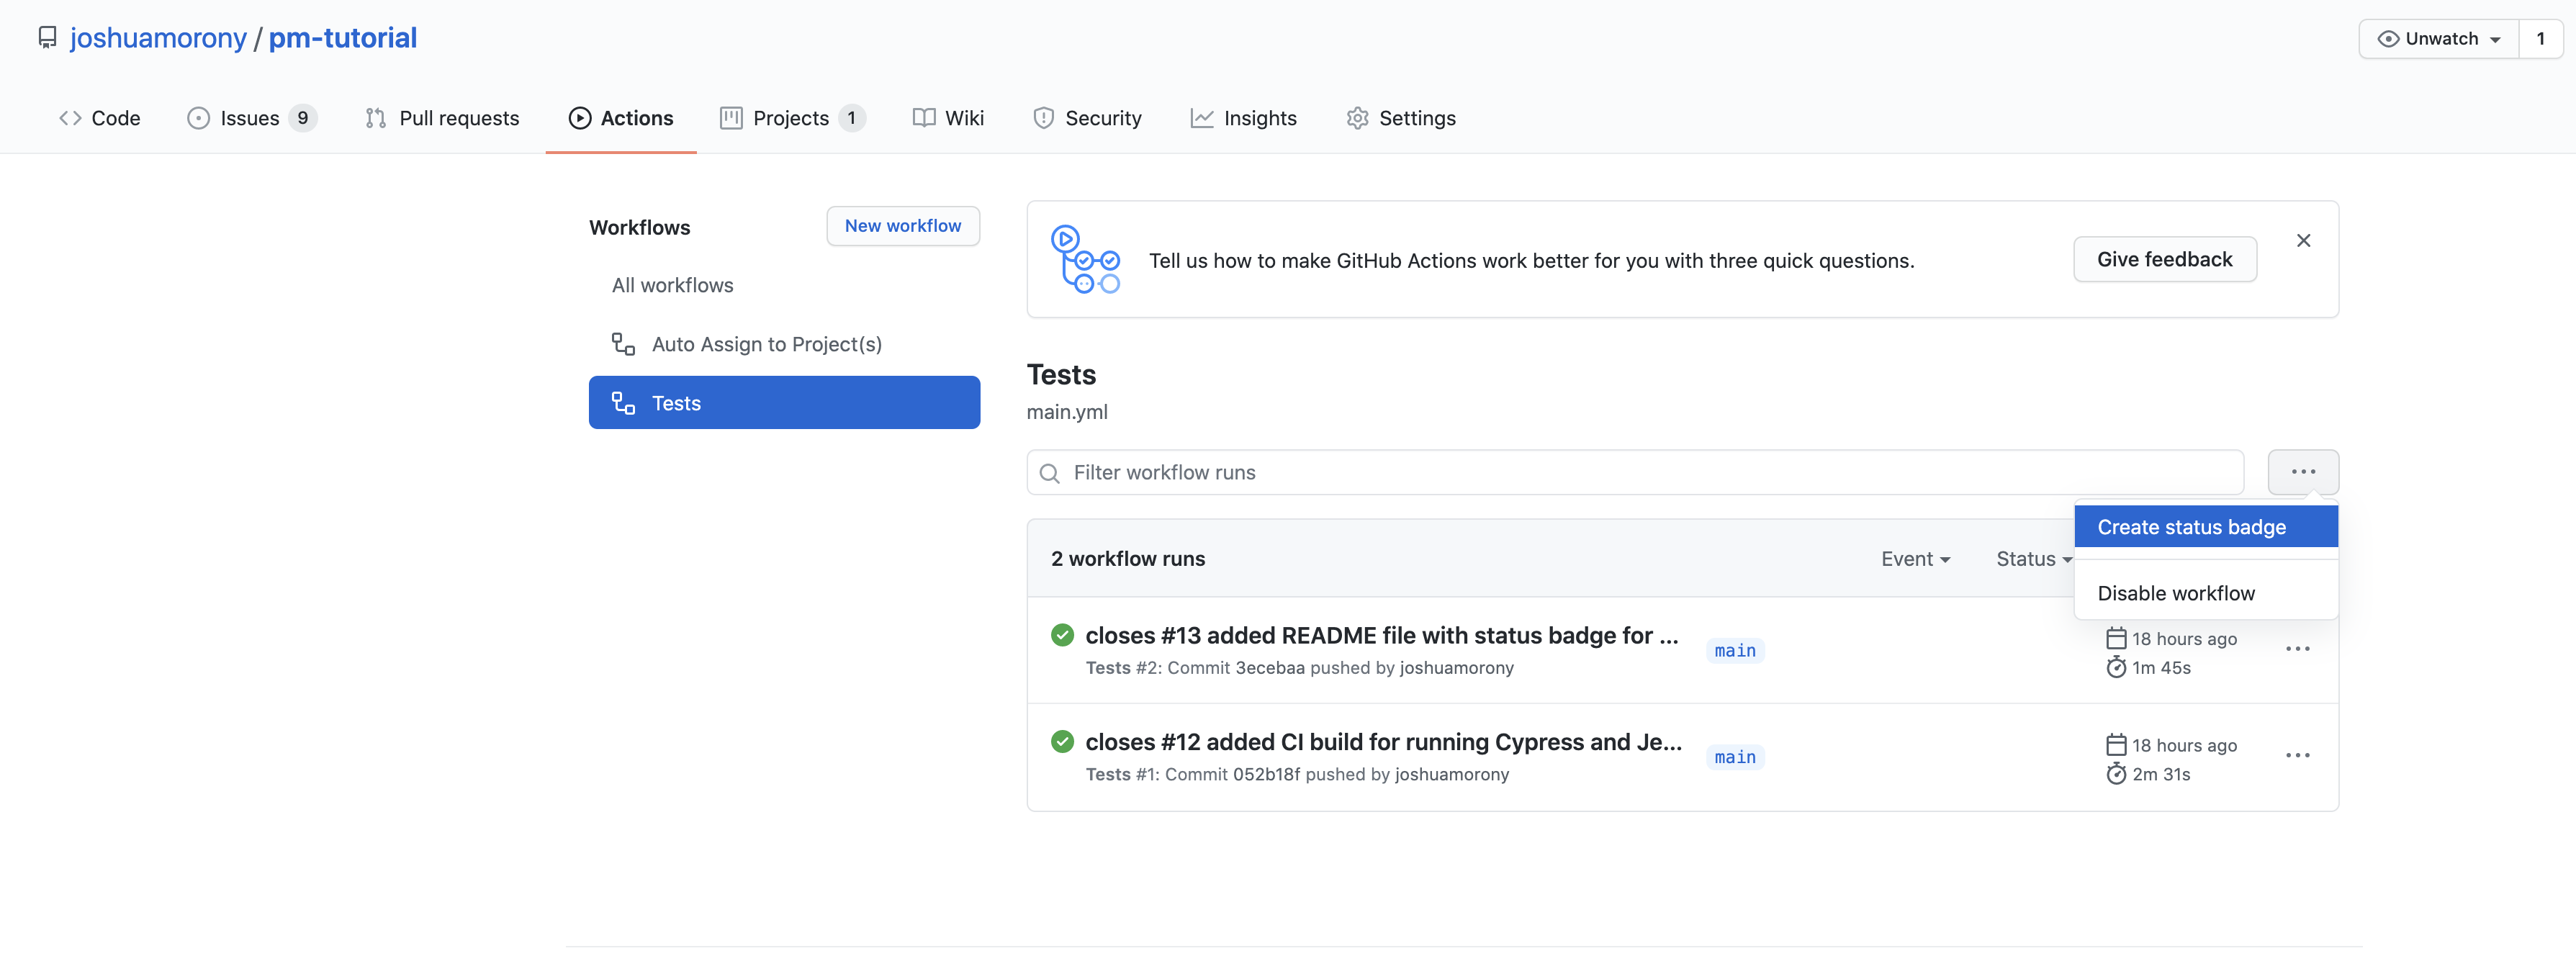Click the calendar icon on closes #12 run
The height and width of the screenshot is (969, 2576).
click(2116, 745)
